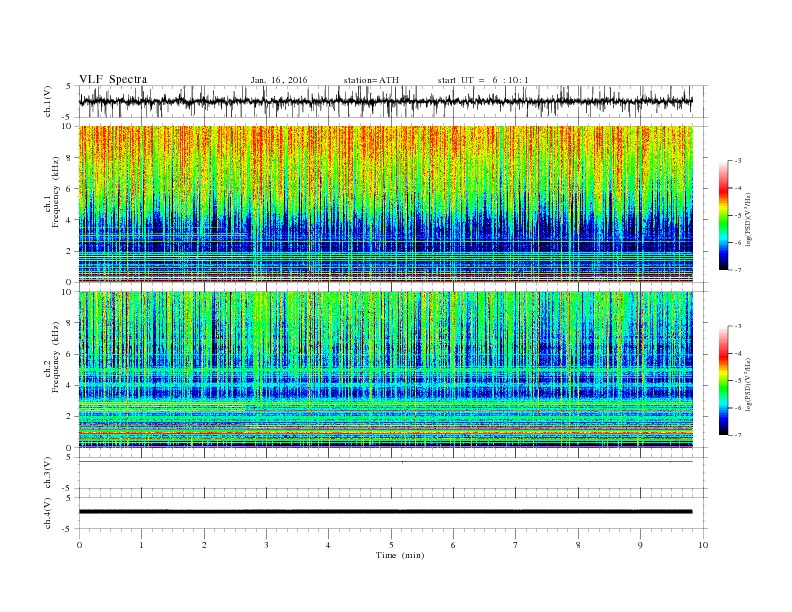Click the "ch.4(V)" axis label

48,513
